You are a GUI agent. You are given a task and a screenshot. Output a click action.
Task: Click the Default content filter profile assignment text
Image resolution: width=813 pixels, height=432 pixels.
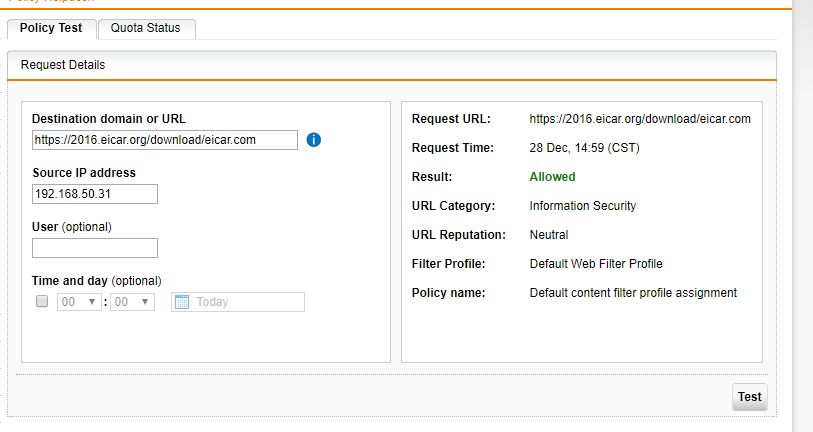pyautogui.click(x=632, y=293)
